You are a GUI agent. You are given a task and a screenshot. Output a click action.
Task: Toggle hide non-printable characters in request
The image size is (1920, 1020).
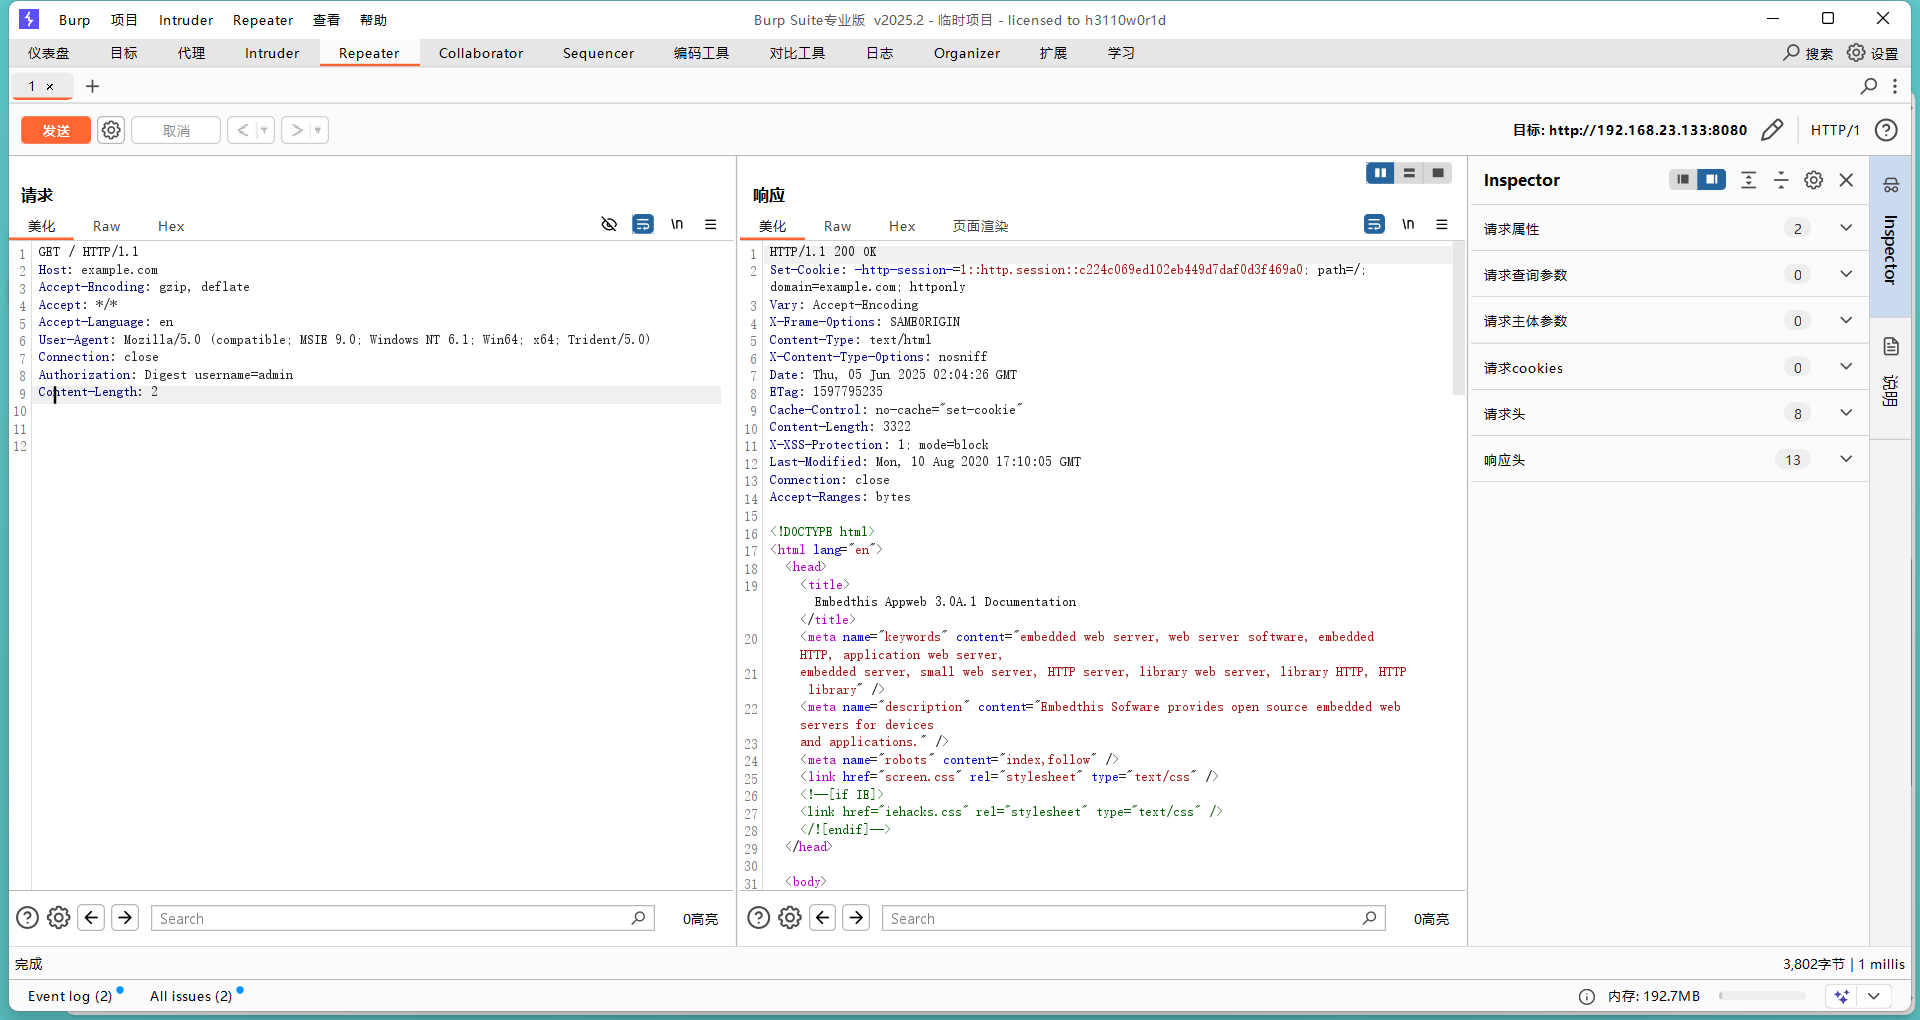609,224
